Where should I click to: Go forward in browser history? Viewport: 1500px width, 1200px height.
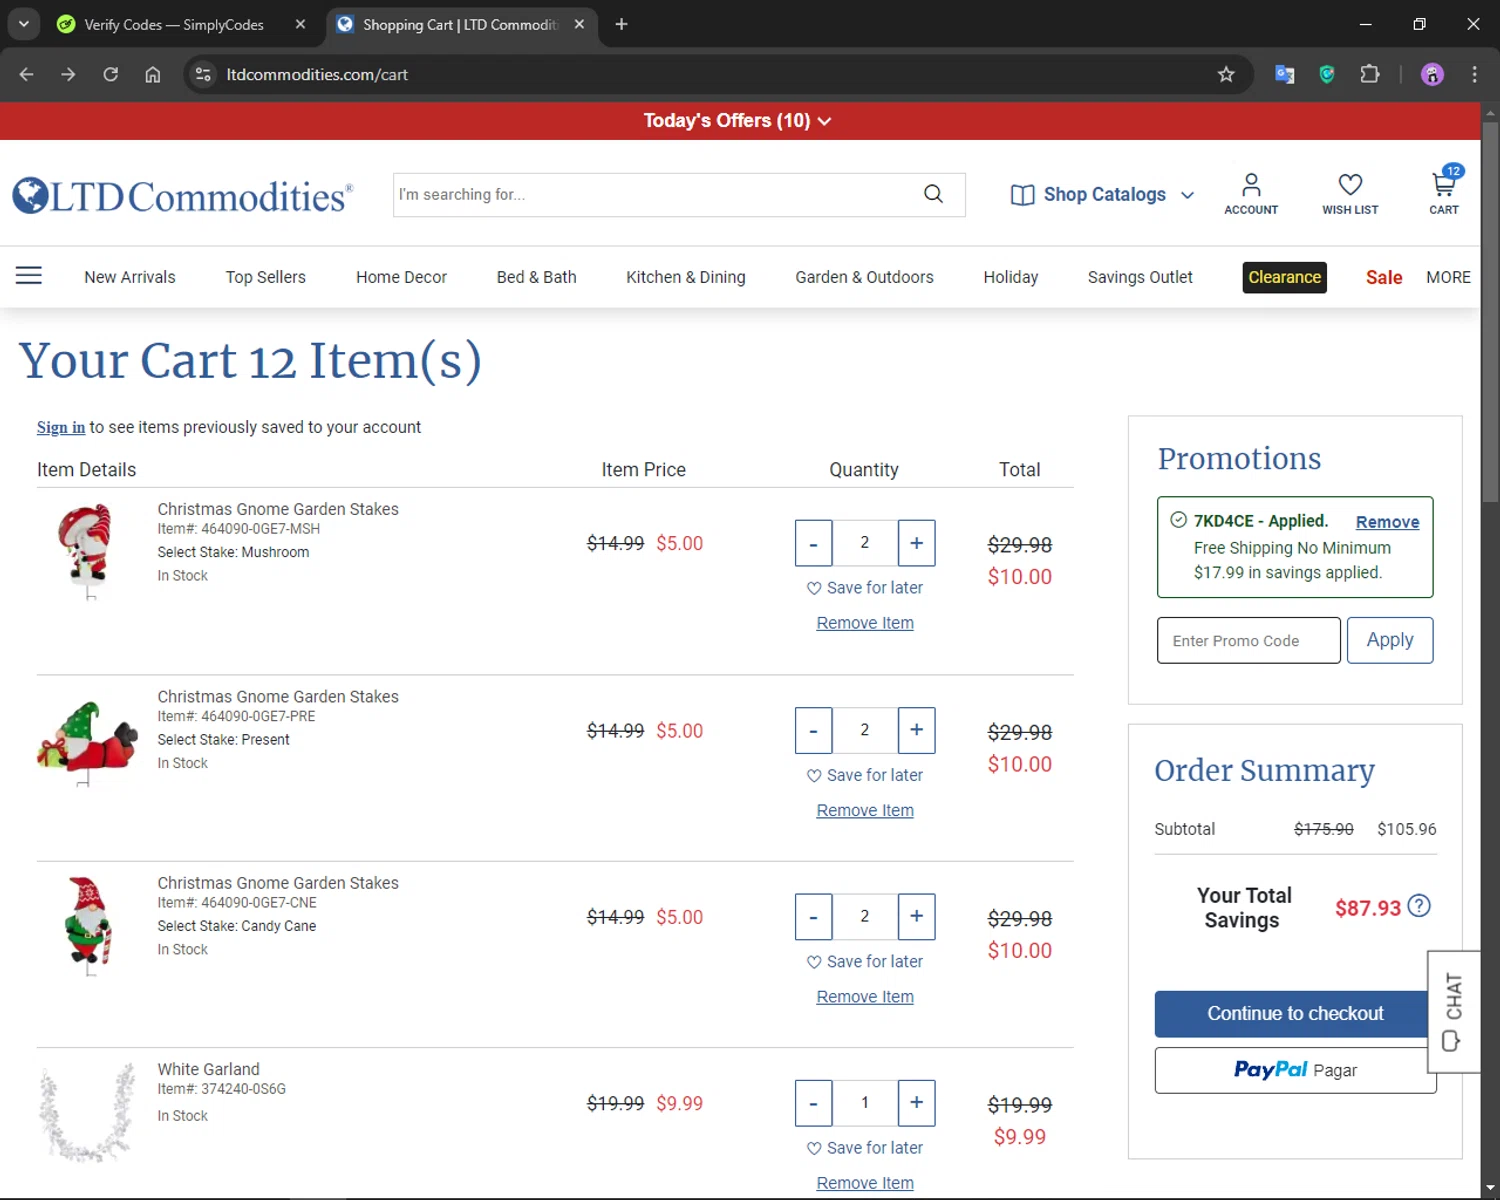pos(68,74)
